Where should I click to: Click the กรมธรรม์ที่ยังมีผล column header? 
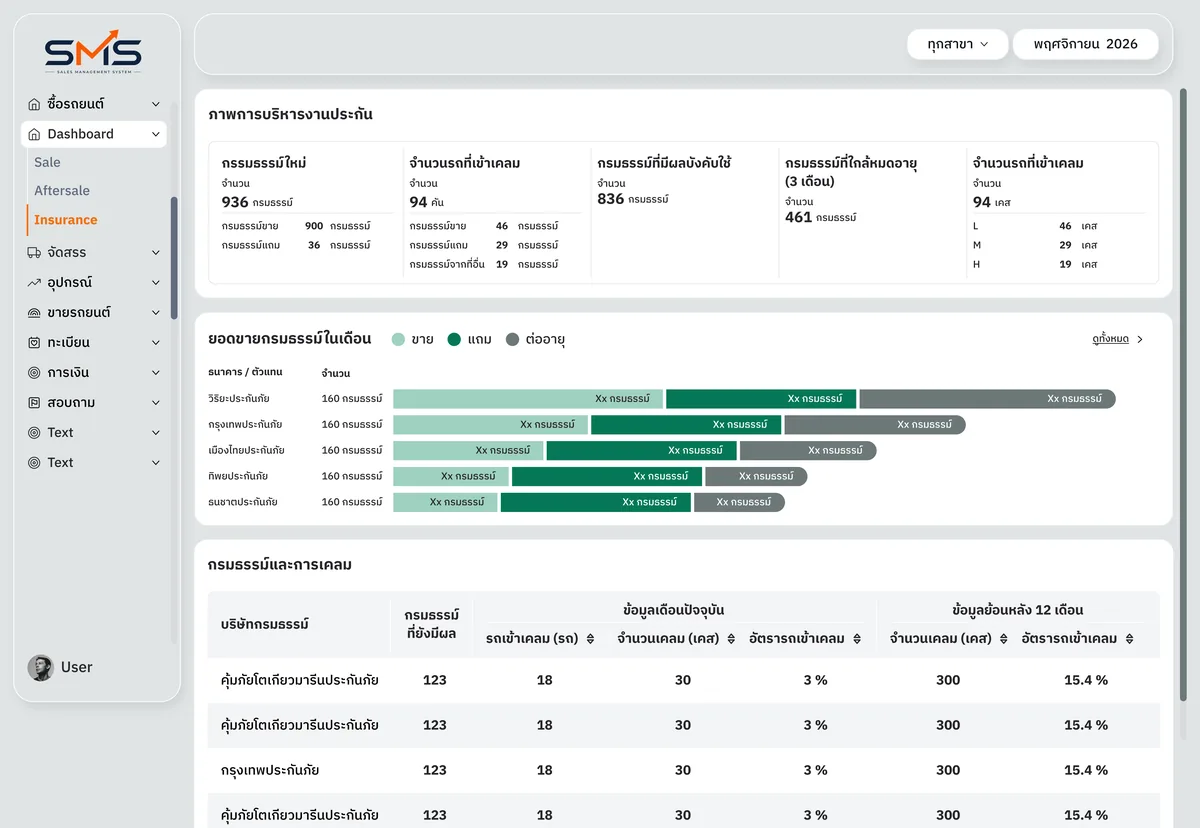coord(432,624)
